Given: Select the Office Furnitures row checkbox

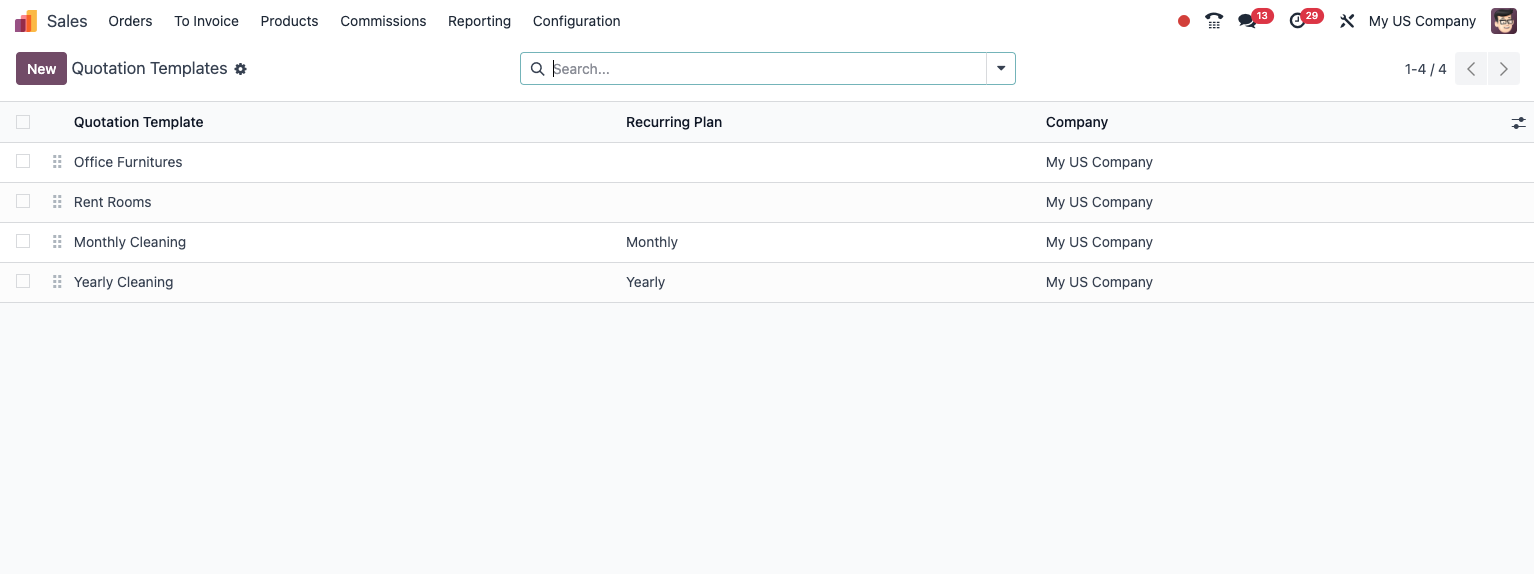Looking at the screenshot, I should point(23,161).
